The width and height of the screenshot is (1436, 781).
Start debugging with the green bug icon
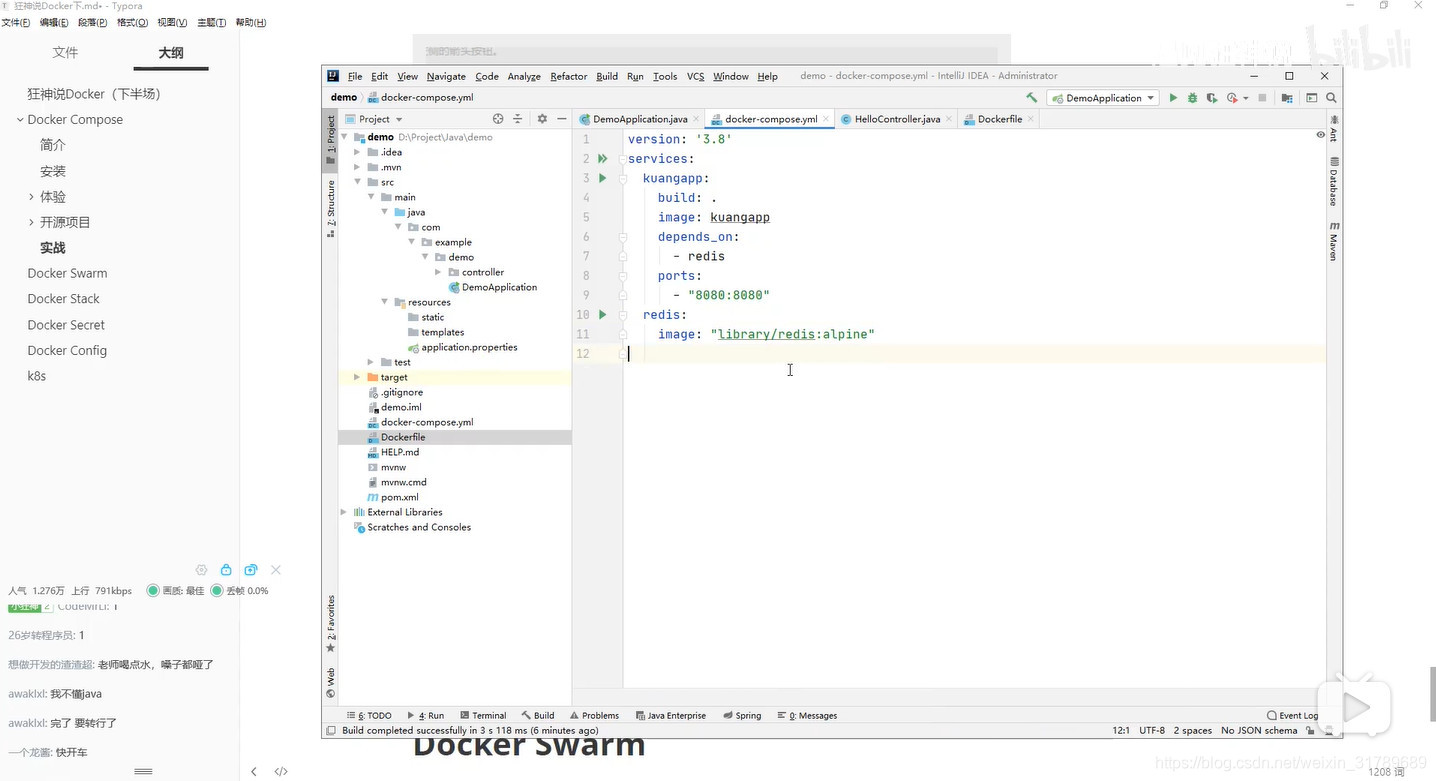(1192, 98)
